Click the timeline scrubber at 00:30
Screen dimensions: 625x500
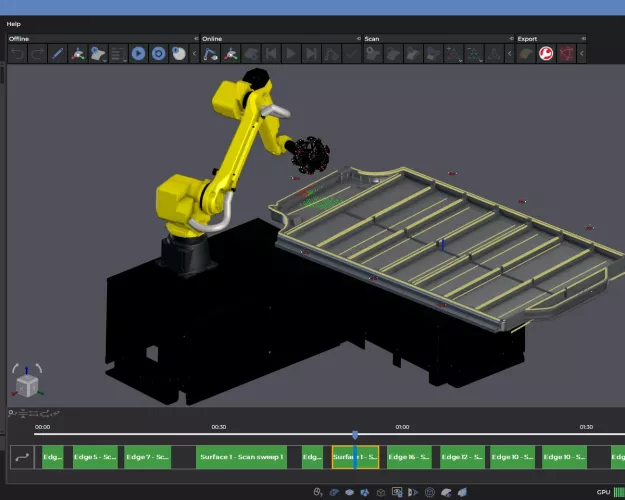tap(218, 433)
